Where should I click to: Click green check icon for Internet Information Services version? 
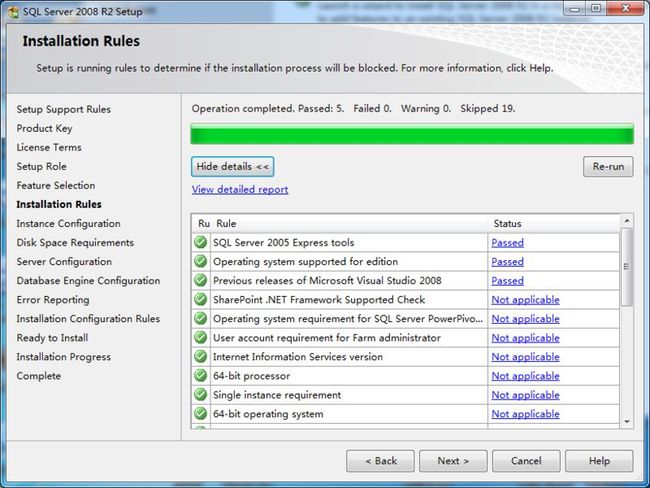[201, 357]
